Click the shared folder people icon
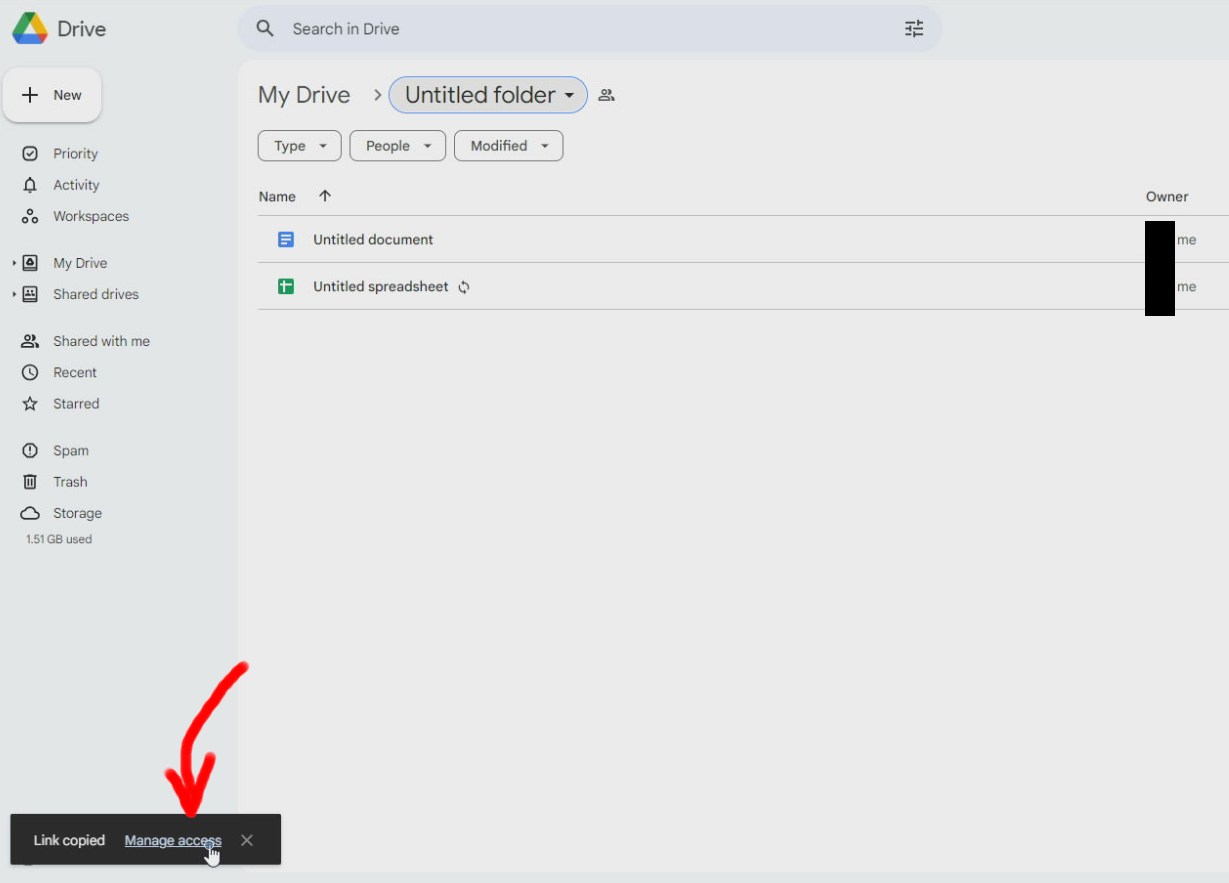This screenshot has width=1229, height=883. click(x=606, y=96)
